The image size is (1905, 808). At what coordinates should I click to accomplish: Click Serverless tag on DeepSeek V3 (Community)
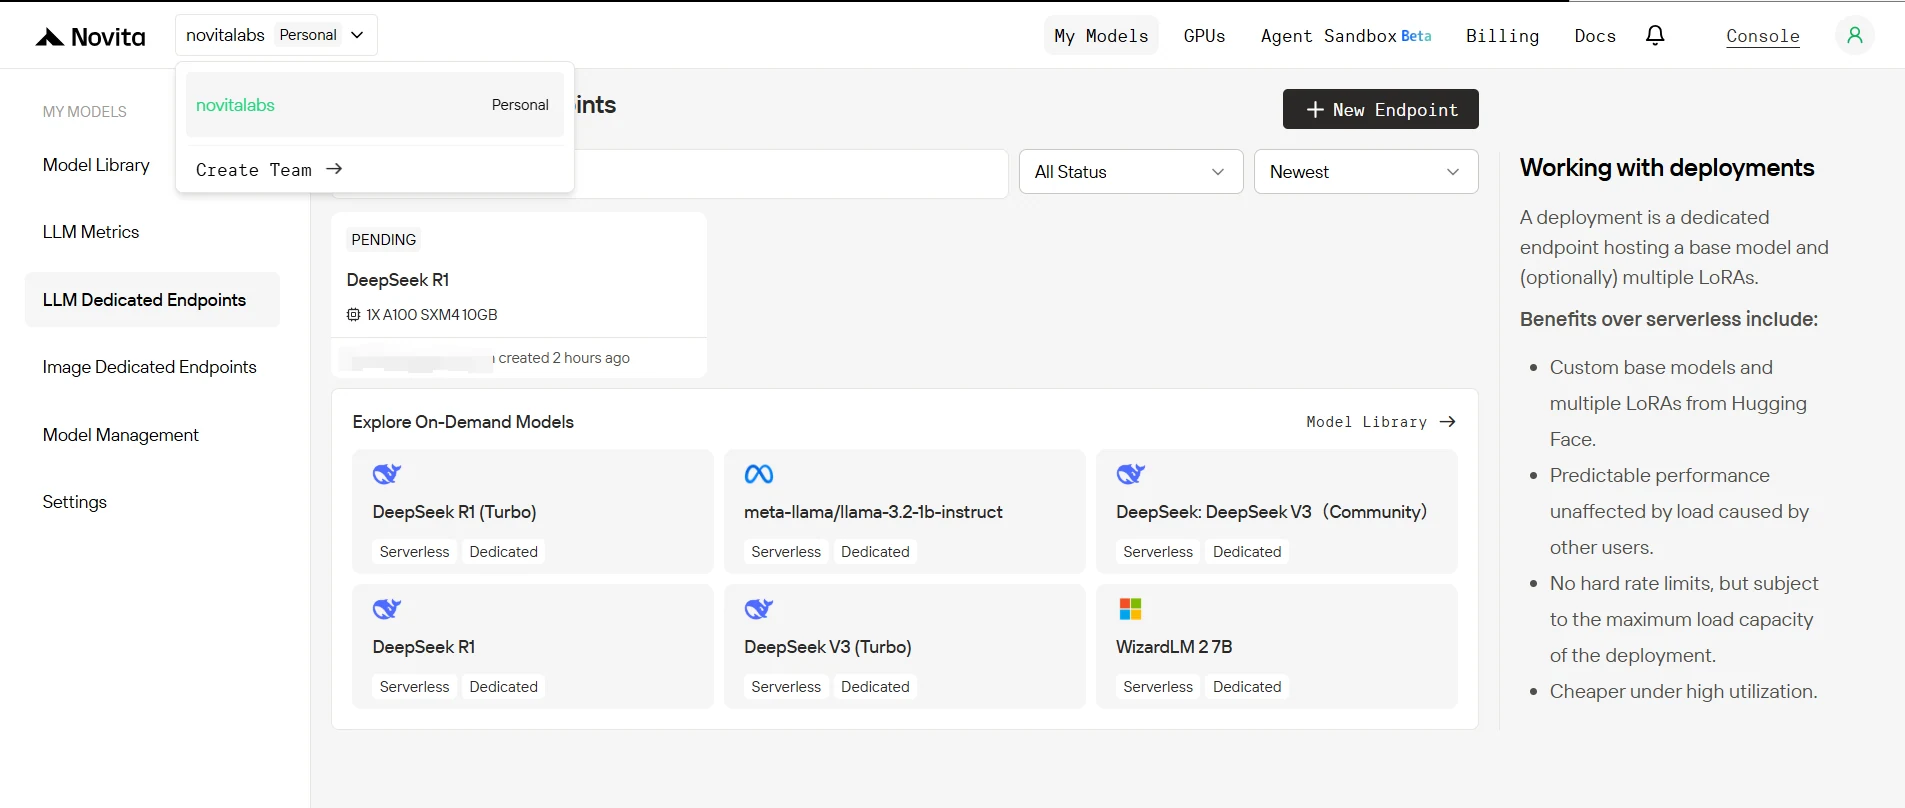tap(1158, 552)
